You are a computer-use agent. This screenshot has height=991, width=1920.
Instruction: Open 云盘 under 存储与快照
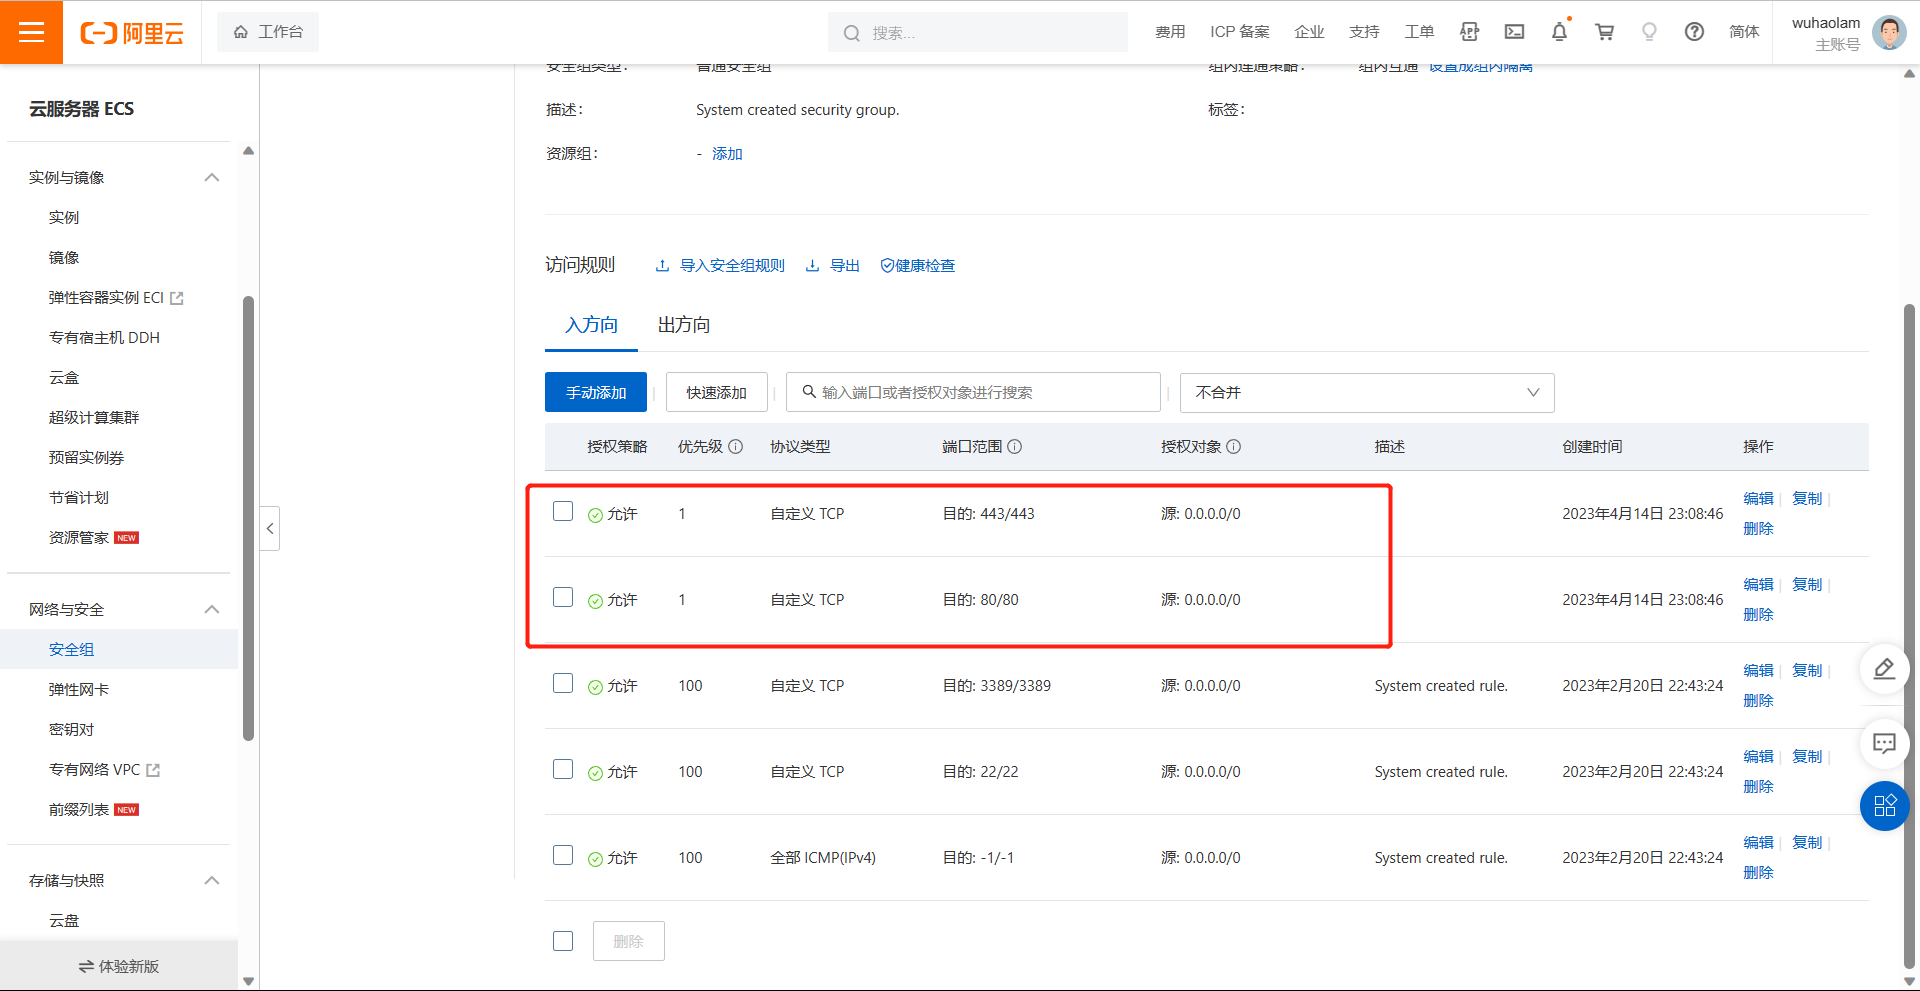tap(64, 921)
